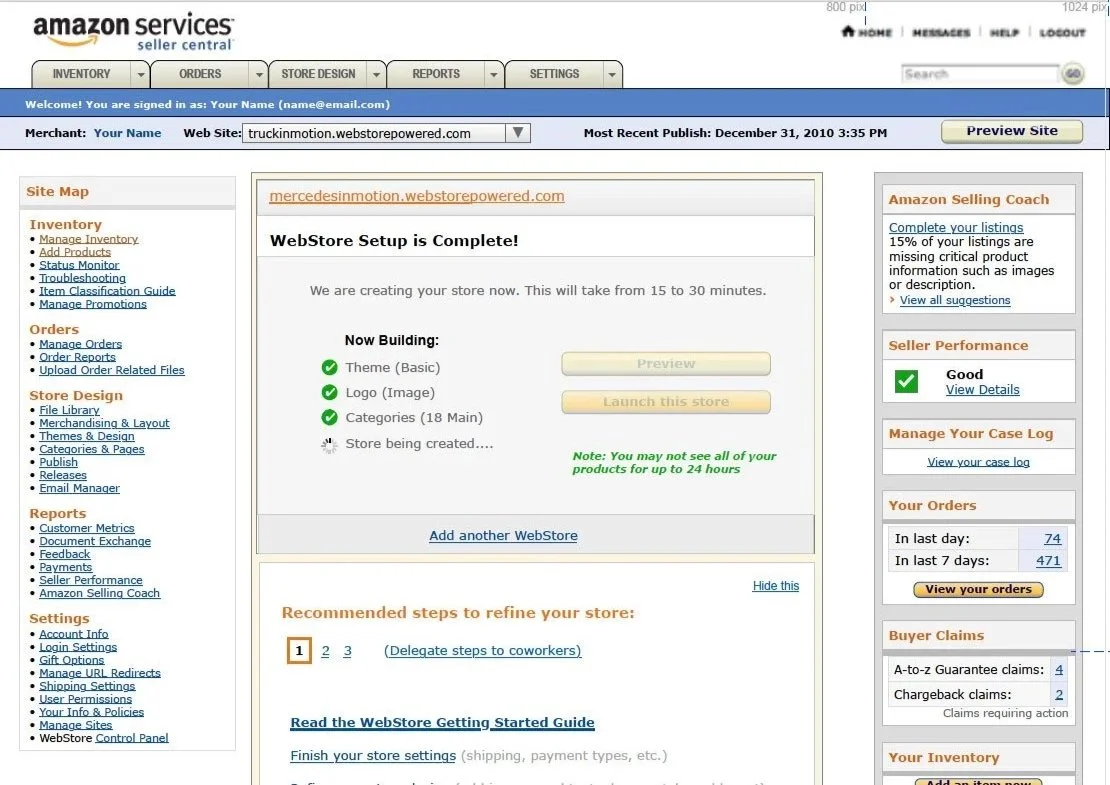Click the 74 orders in last day
The height and width of the screenshot is (785, 1110).
pyautogui.click(x=1053, y=539)
